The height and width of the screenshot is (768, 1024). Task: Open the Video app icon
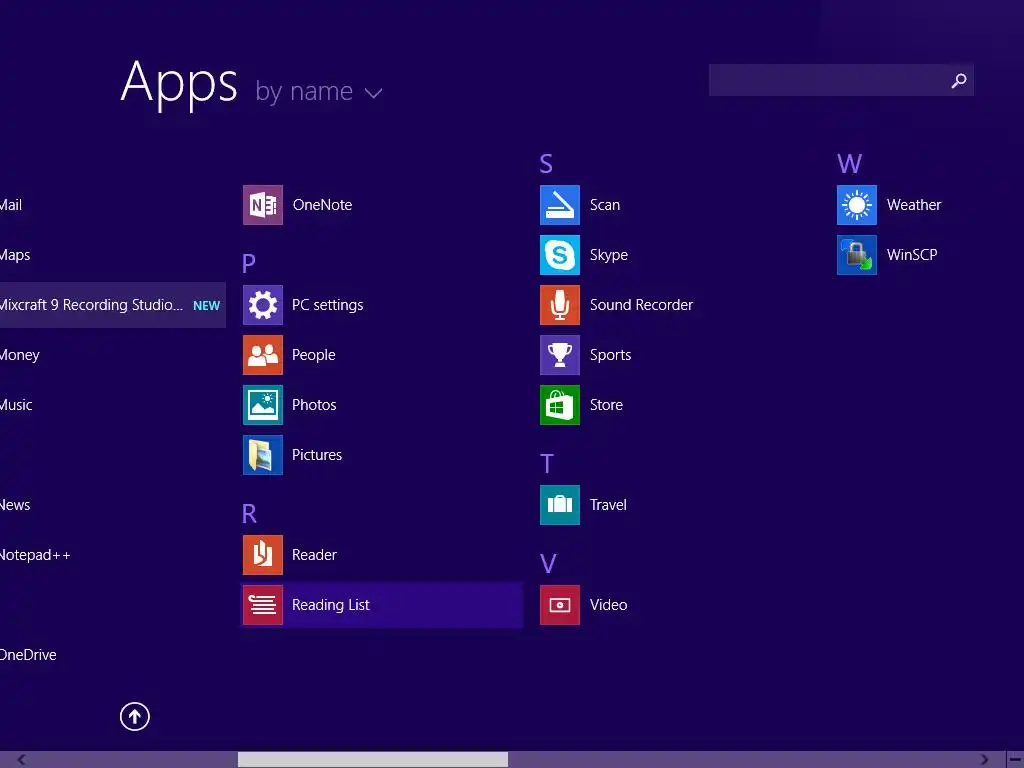pos(560,605)
